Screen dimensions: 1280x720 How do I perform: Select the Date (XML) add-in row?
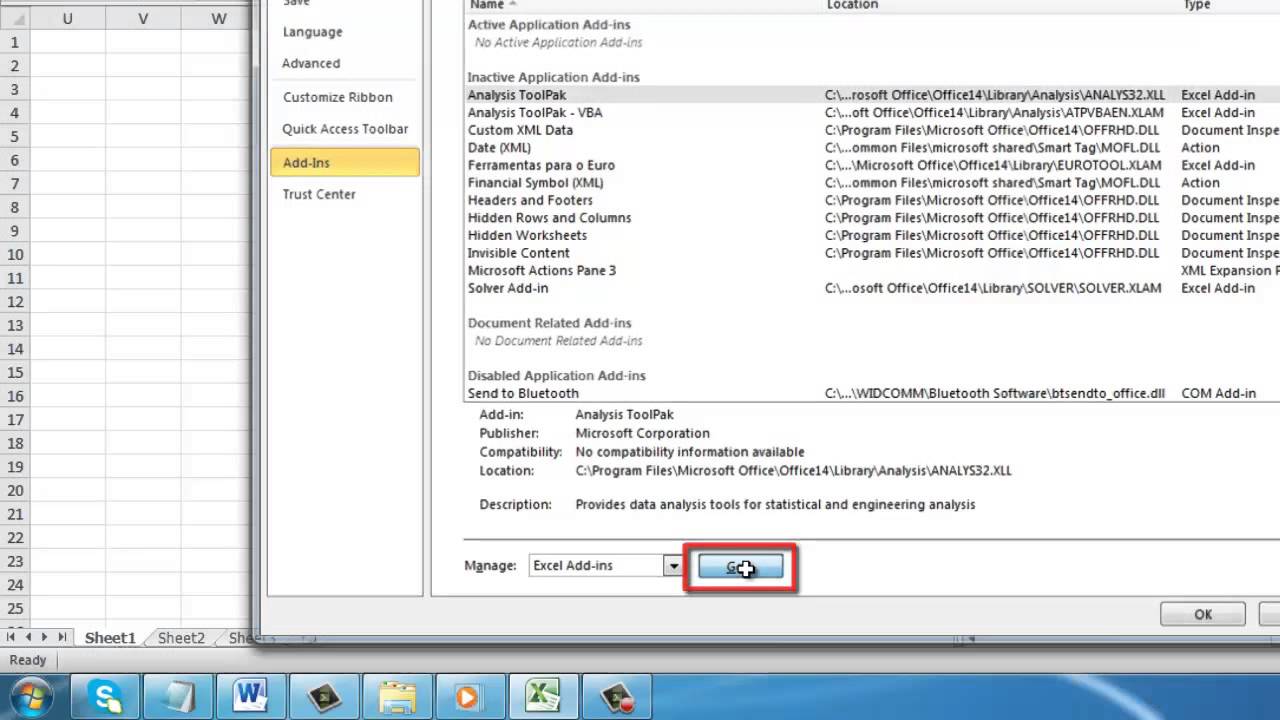[872, 148]
